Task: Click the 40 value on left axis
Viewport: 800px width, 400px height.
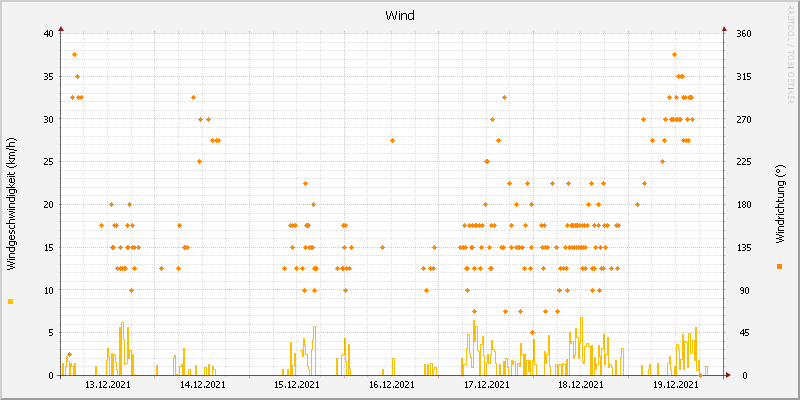Action: tap(48, 34)
